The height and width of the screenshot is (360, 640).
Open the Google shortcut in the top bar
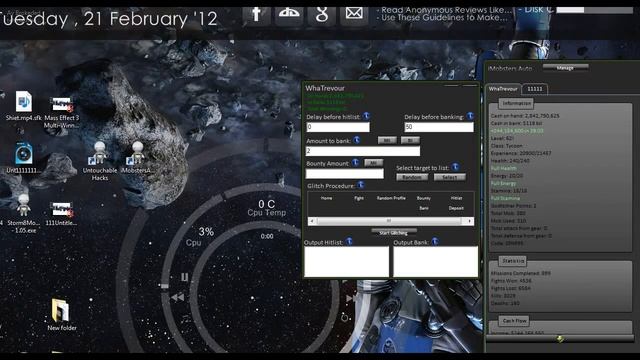point(321,15)
